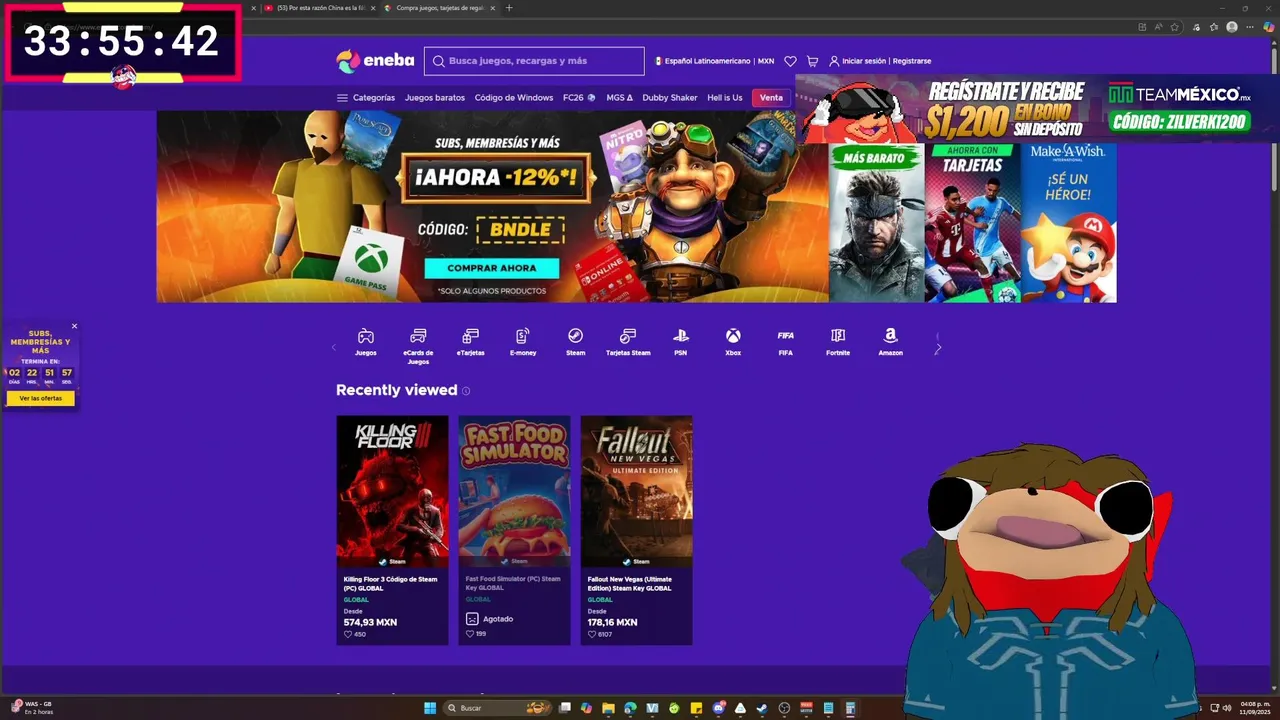1280x720 pixels.
Task: Toggle wishlist heart on Fast Food Simulator card
Action: (470, 634)
